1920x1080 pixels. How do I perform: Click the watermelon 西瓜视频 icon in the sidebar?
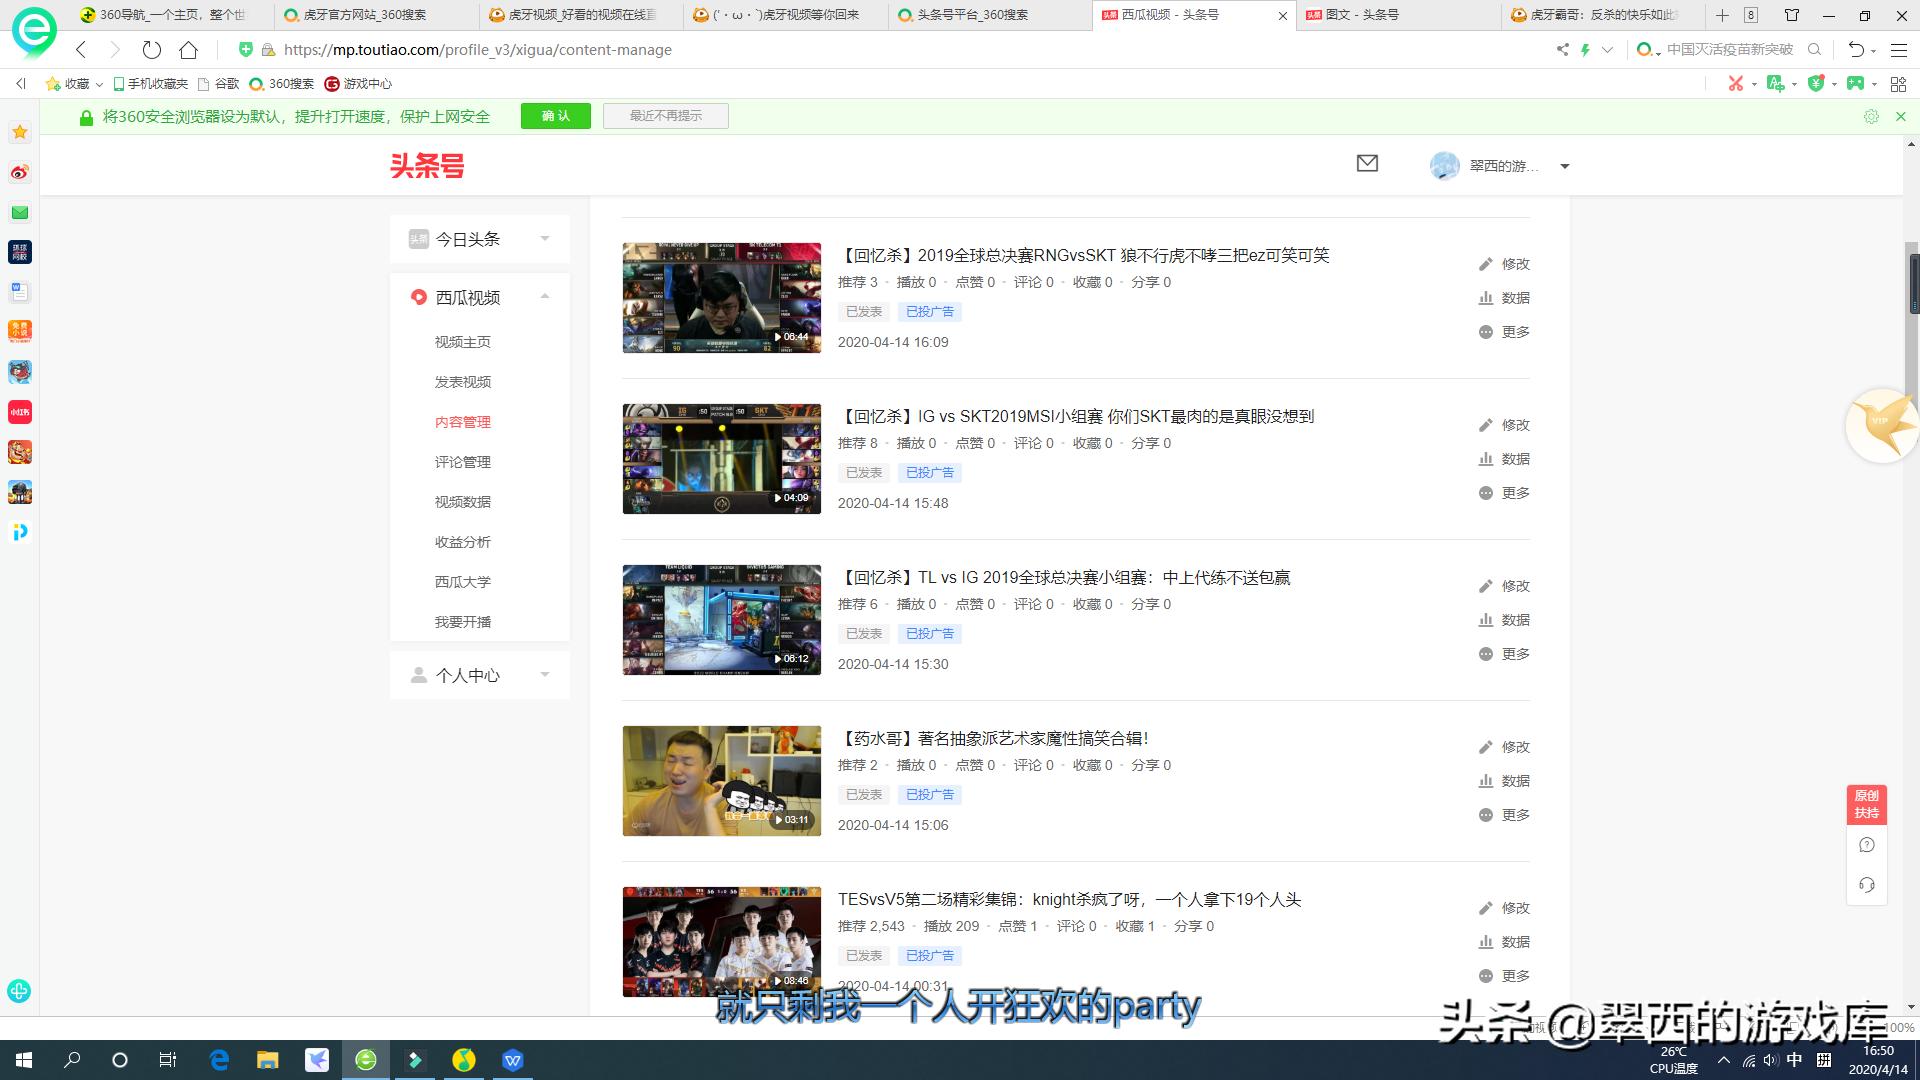pos(419,297)
